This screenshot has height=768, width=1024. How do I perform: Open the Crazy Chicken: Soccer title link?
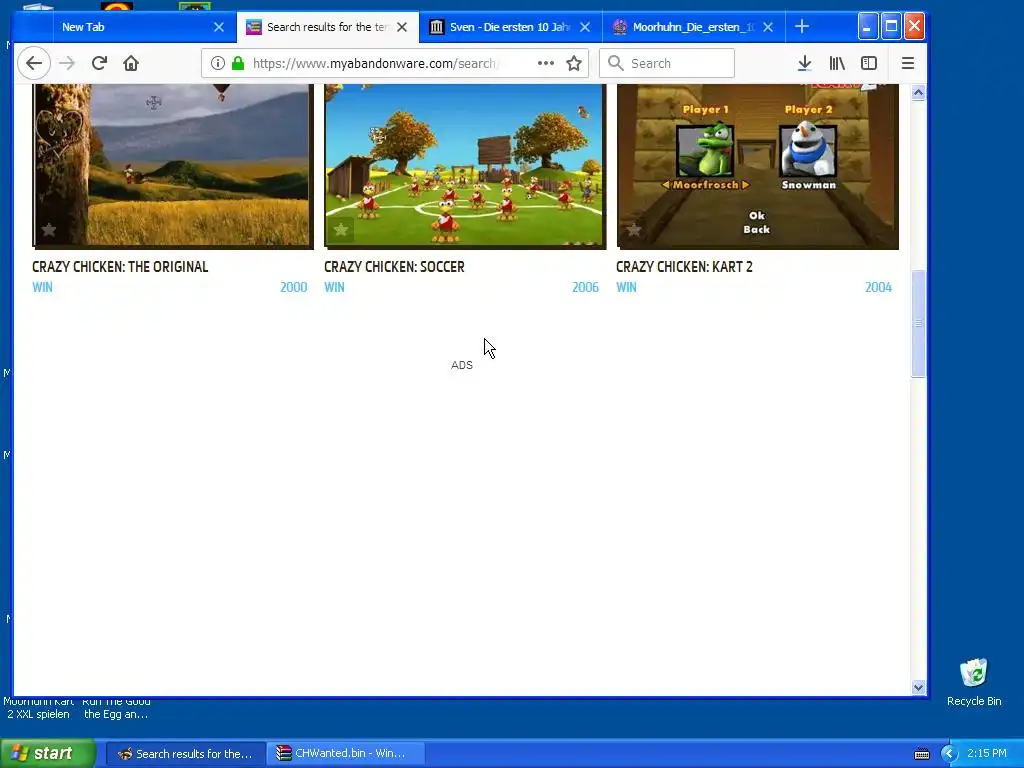394,266
